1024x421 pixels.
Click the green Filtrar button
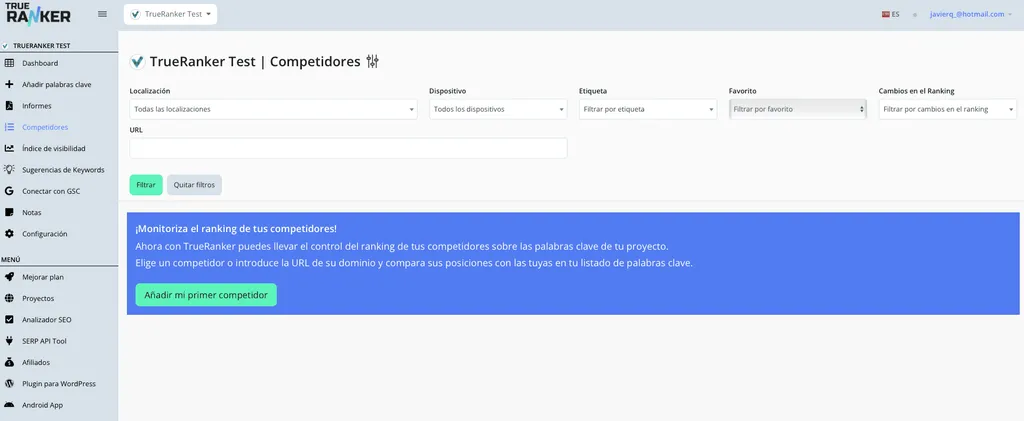(x=146, y=185)
